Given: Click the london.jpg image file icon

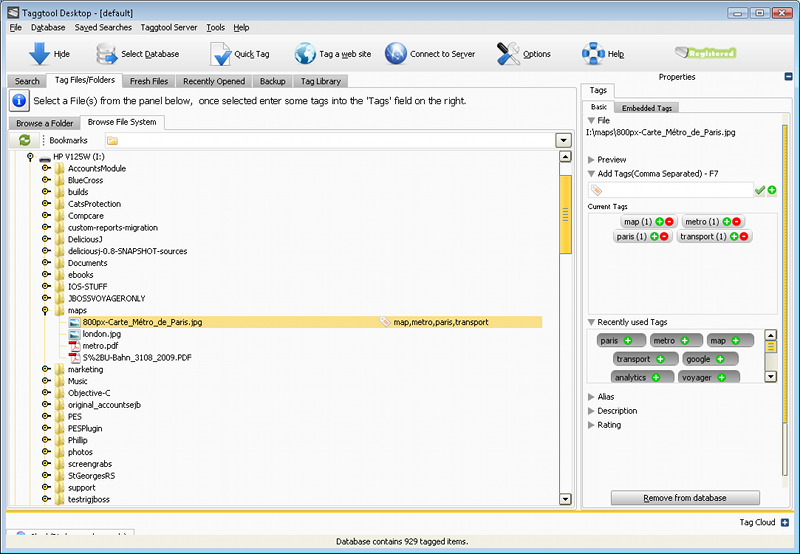Looking at the screenshot, I should pyautogui.click(x=74, y=334).
